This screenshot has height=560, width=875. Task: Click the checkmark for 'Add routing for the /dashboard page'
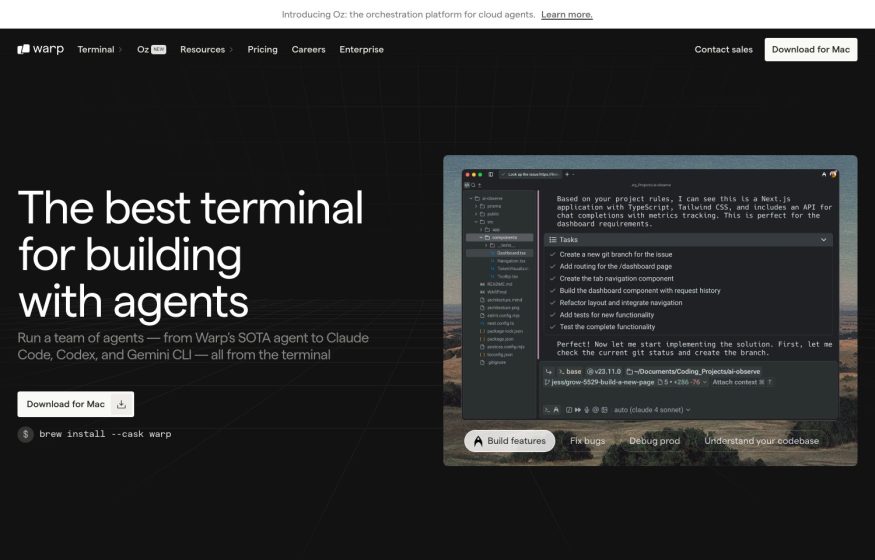click(x=552, y=267)
